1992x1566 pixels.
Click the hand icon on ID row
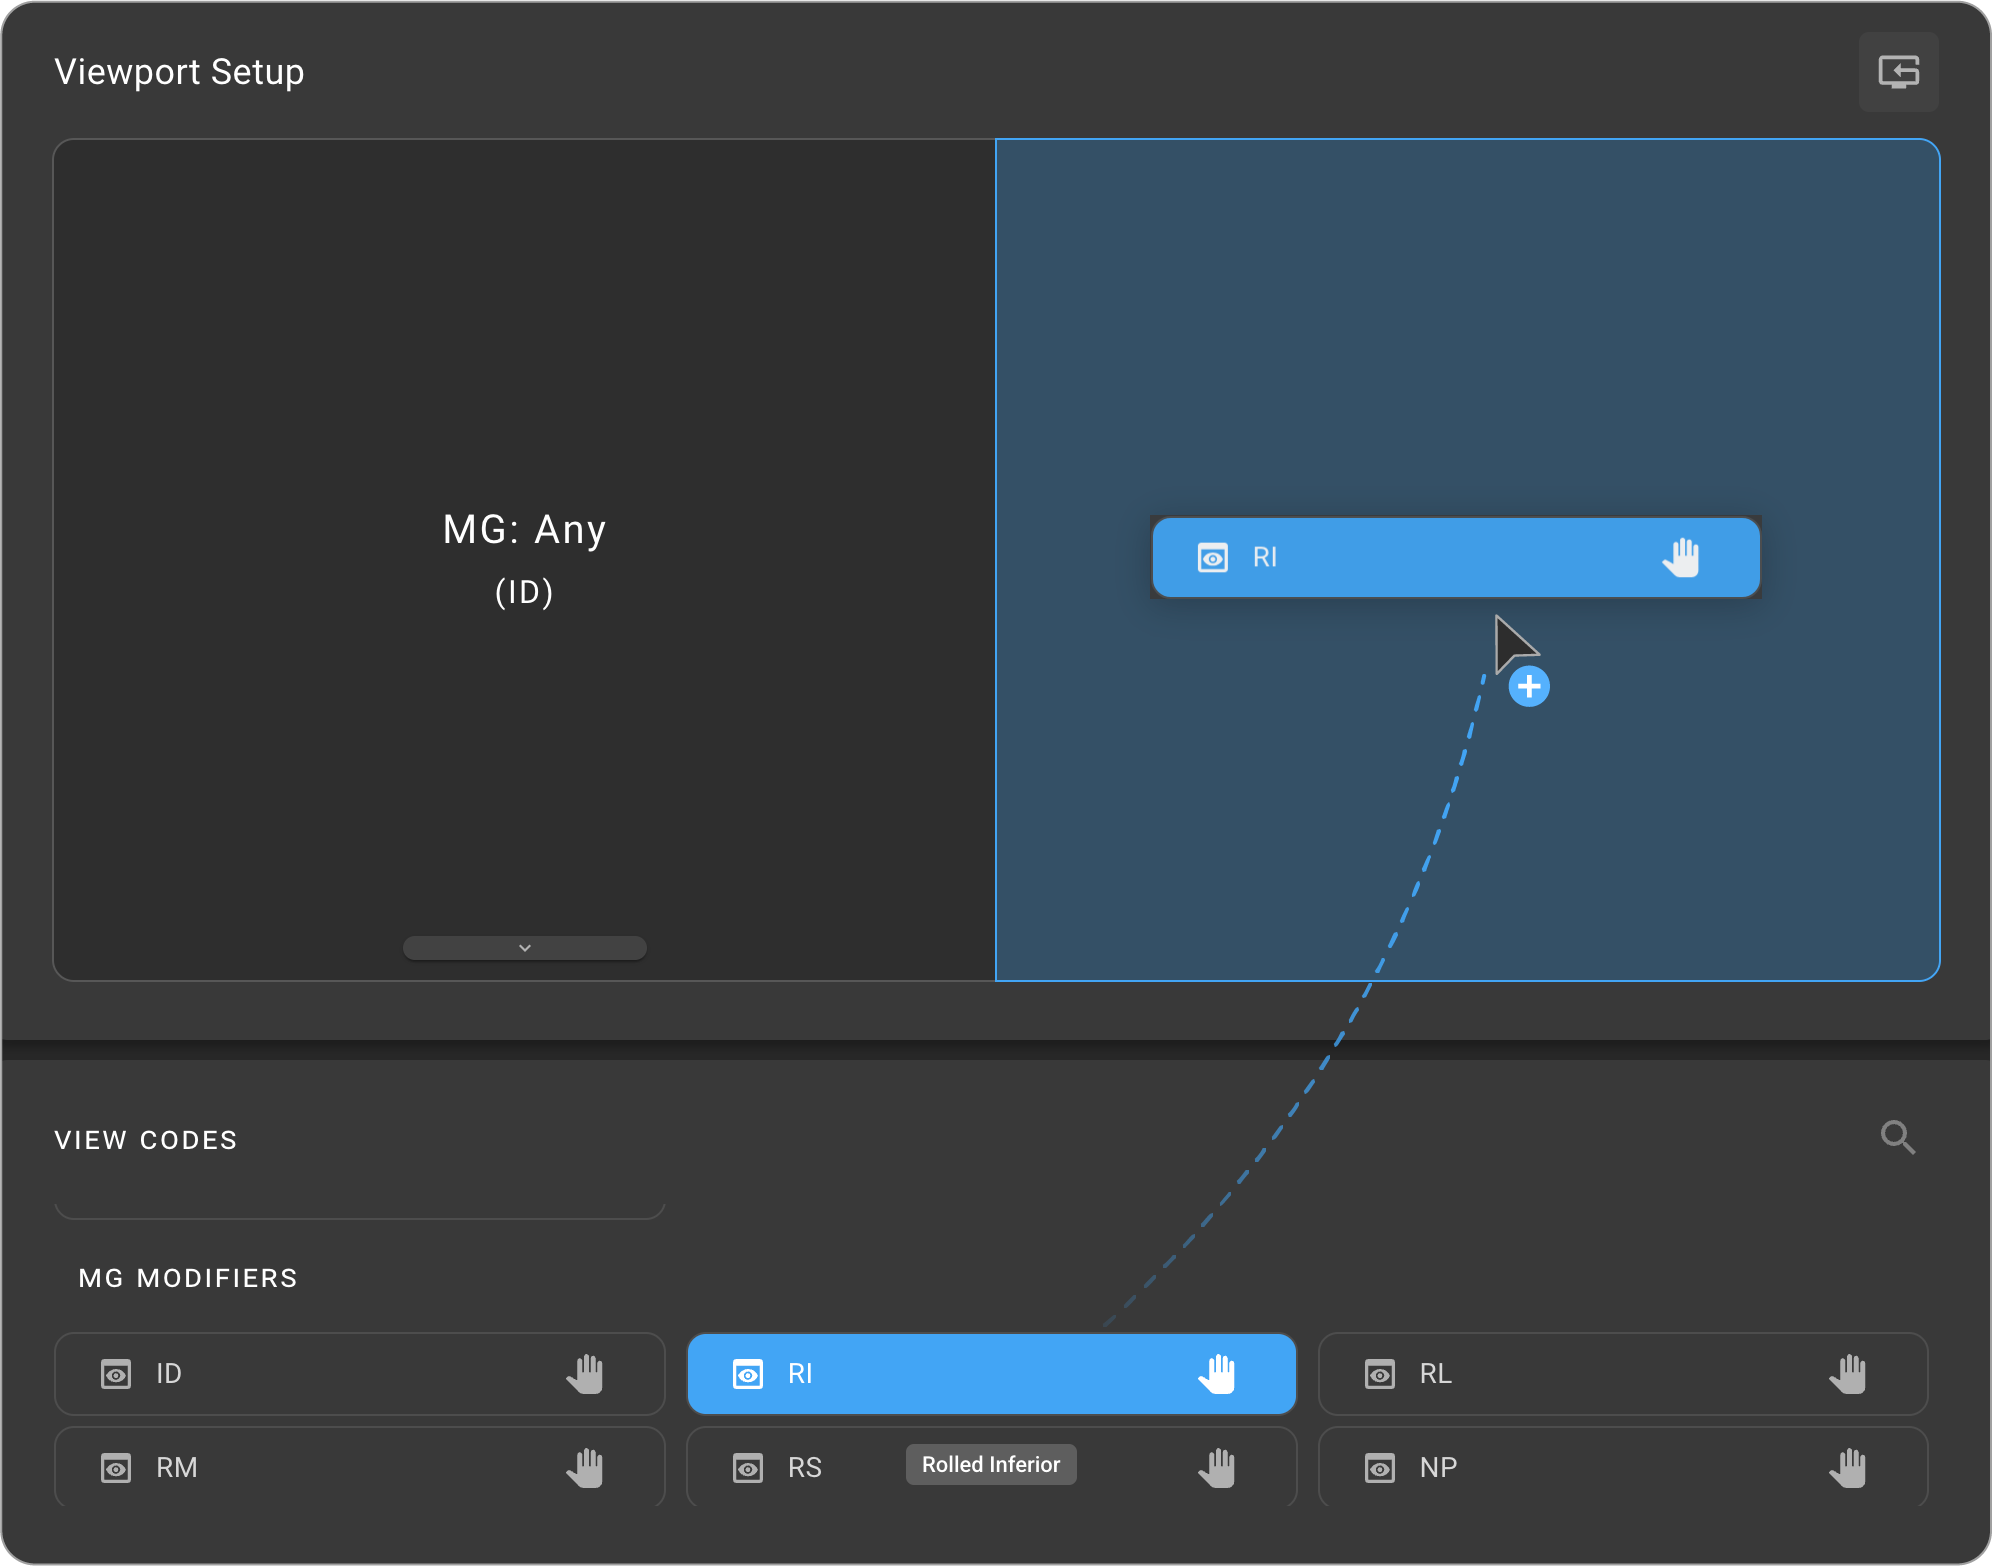point(586,1374)
